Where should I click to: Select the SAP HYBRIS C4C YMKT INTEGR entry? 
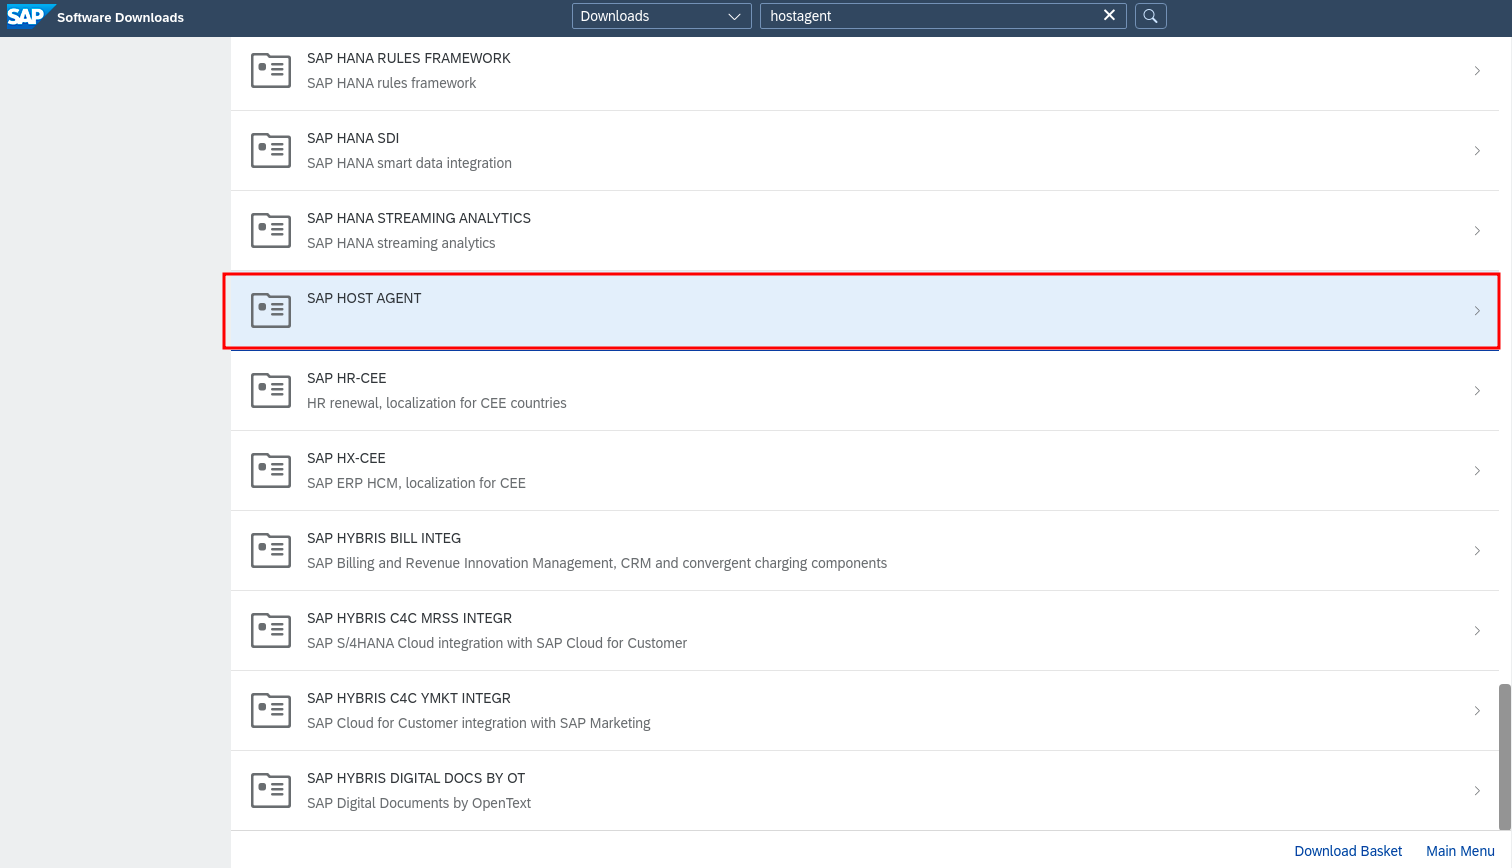(x=408, y=699)
